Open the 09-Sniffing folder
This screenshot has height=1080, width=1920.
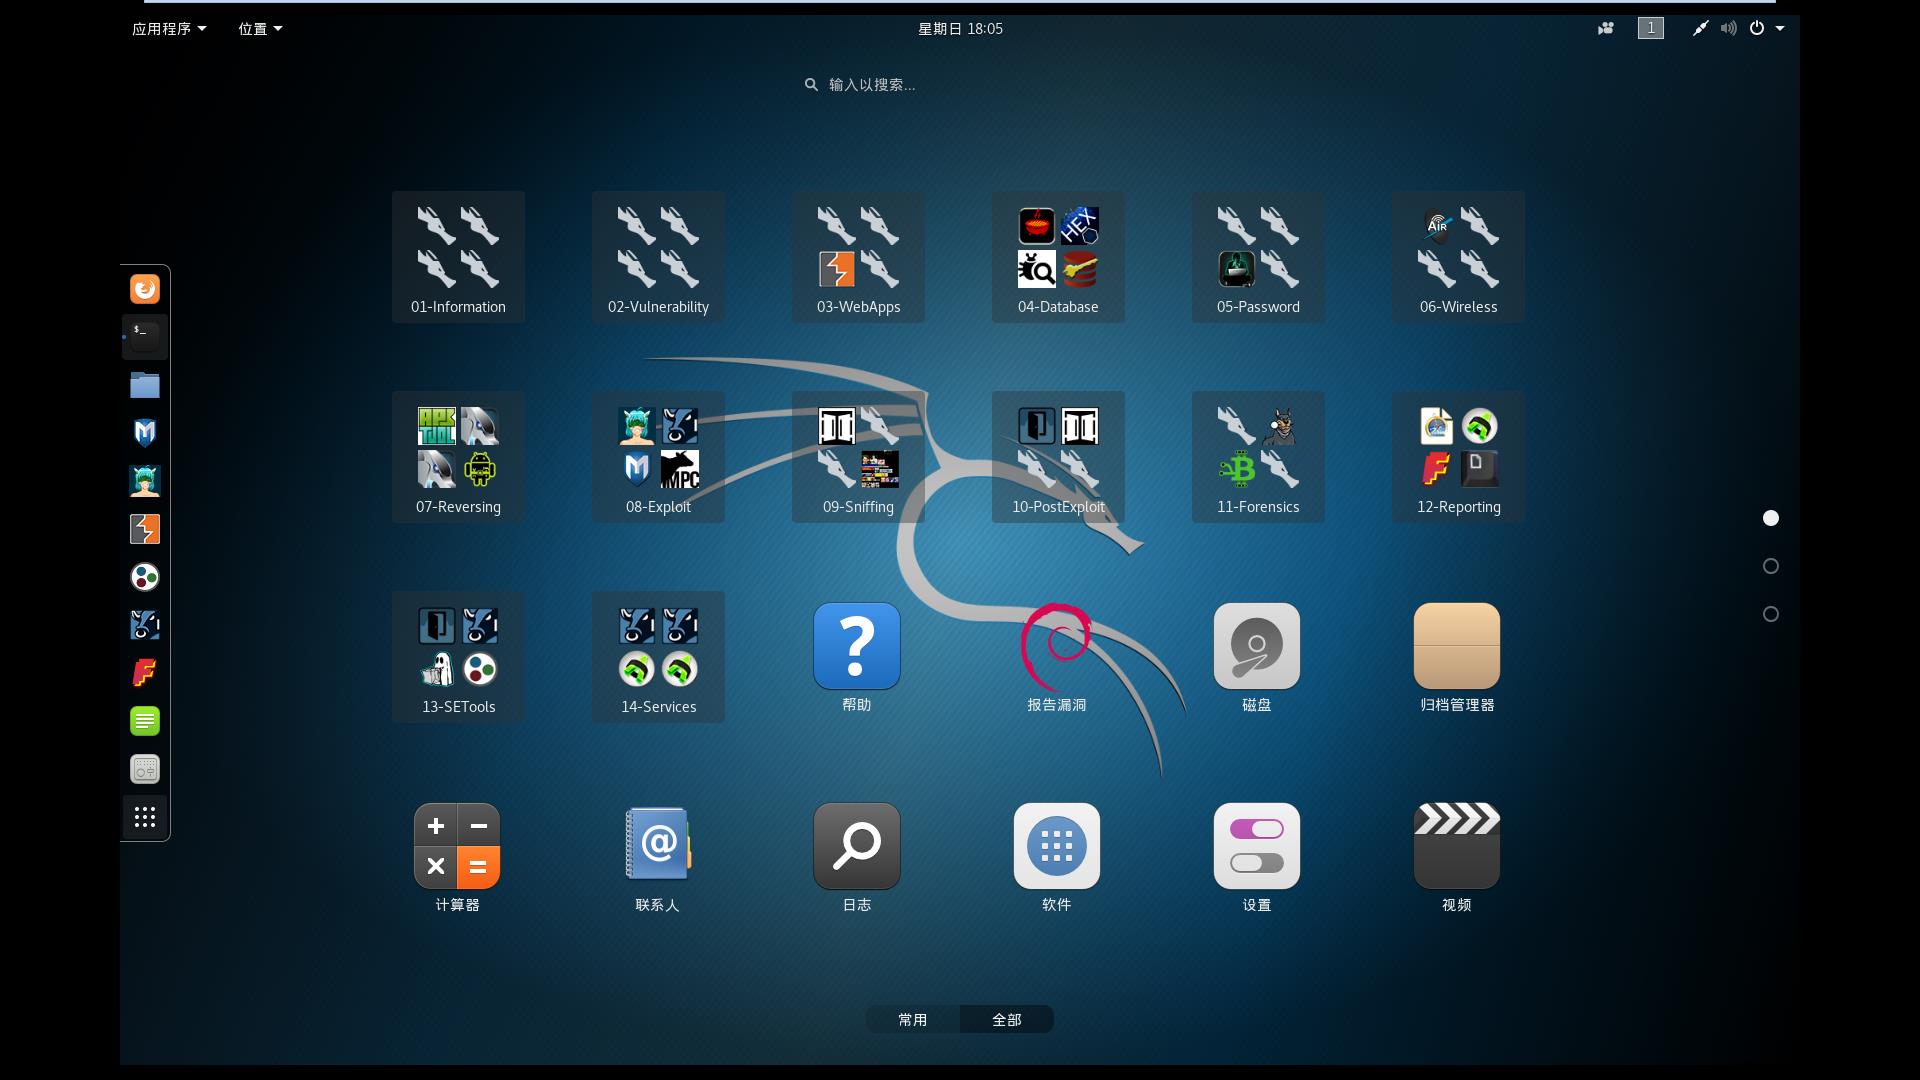pyautogui.click(x=858, y=457)
